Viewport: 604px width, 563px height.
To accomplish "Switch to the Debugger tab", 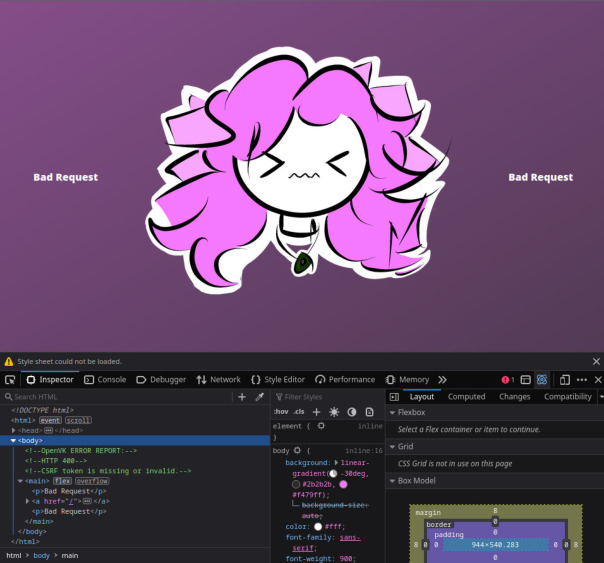I will [x=161, y=380].
